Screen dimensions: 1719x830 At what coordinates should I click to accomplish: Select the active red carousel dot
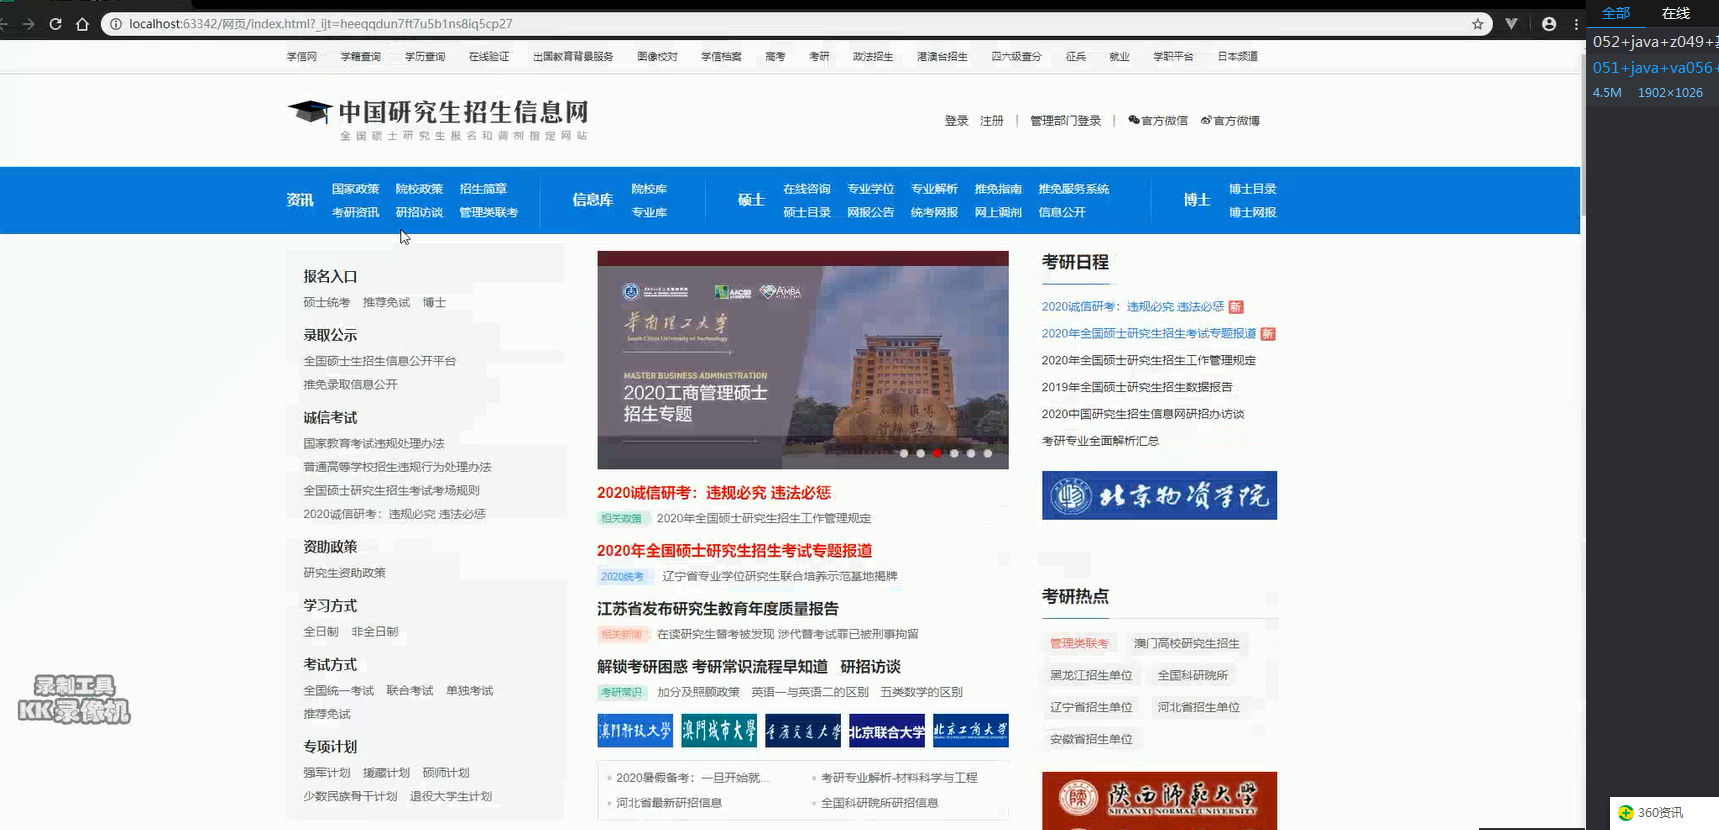tap(937, 453)
